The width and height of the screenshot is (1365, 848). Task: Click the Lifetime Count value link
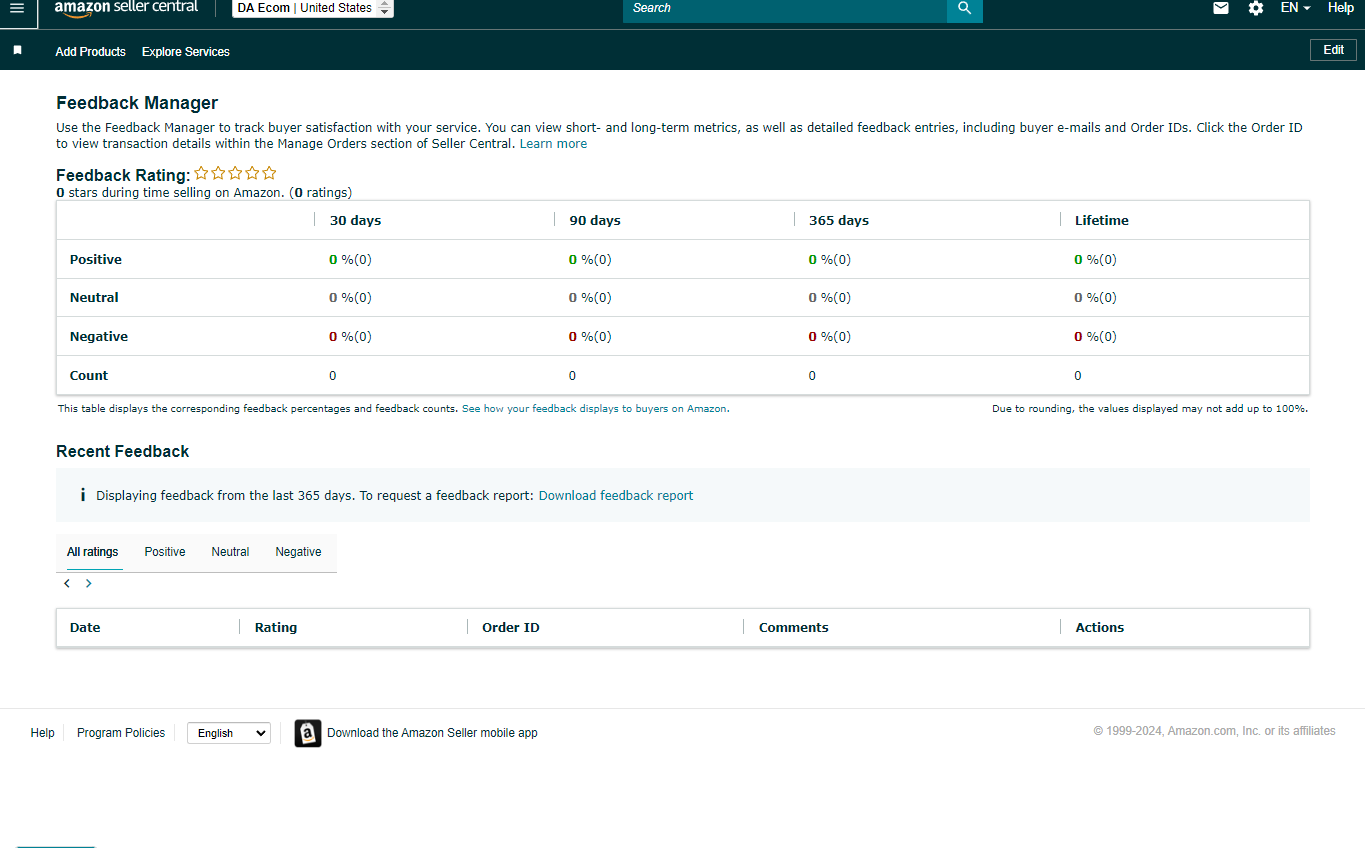click(x=1078, y=376)
